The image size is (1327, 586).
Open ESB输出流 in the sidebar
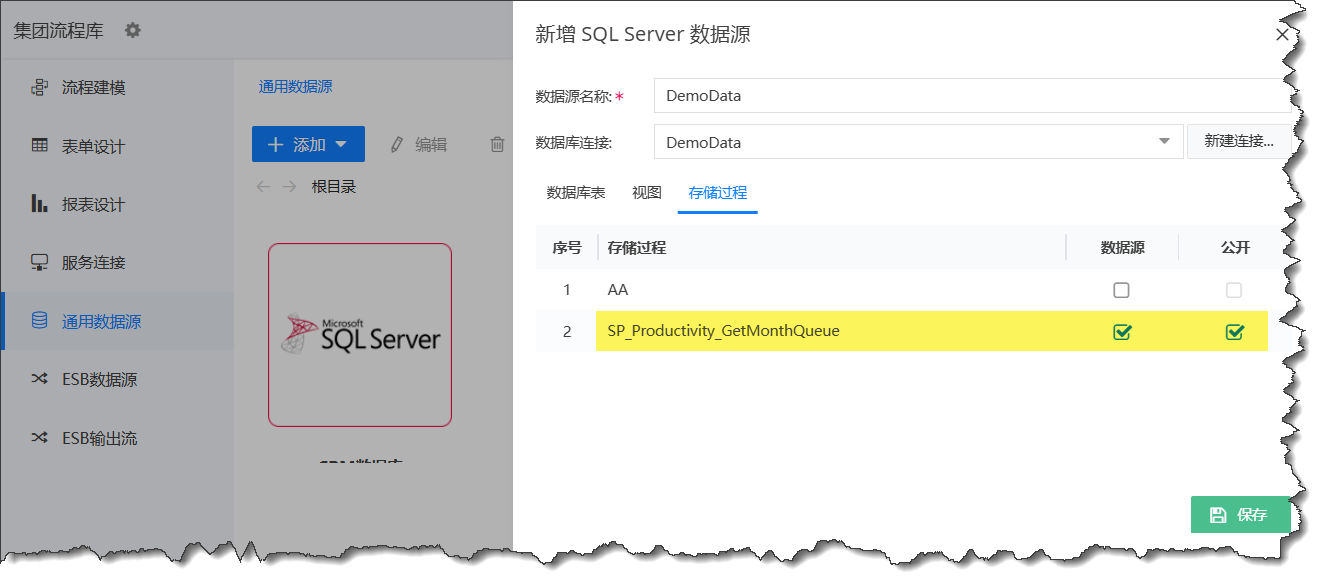[x=99, y=438]
